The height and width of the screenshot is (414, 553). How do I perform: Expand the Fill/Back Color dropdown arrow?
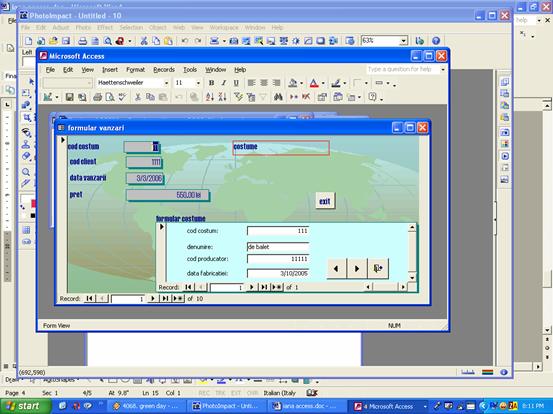302,83
